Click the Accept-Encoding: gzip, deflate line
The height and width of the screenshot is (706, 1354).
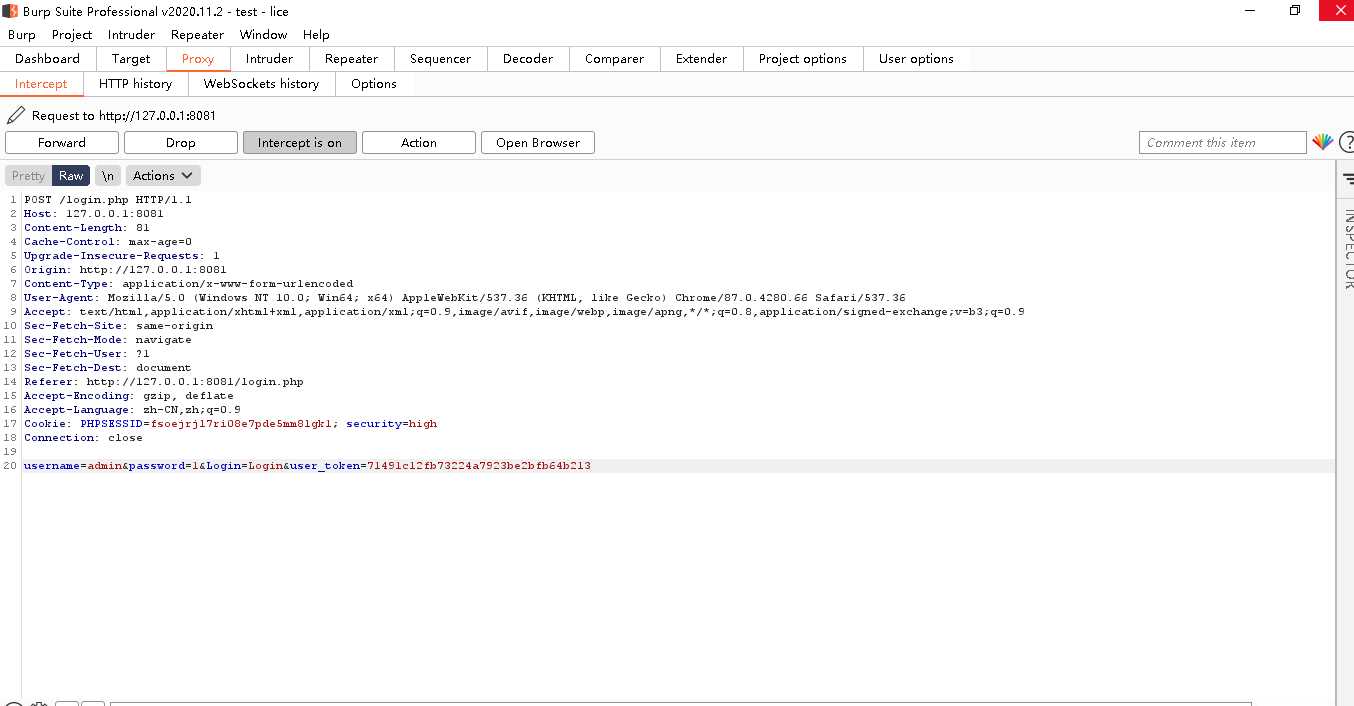coord(129,395)
